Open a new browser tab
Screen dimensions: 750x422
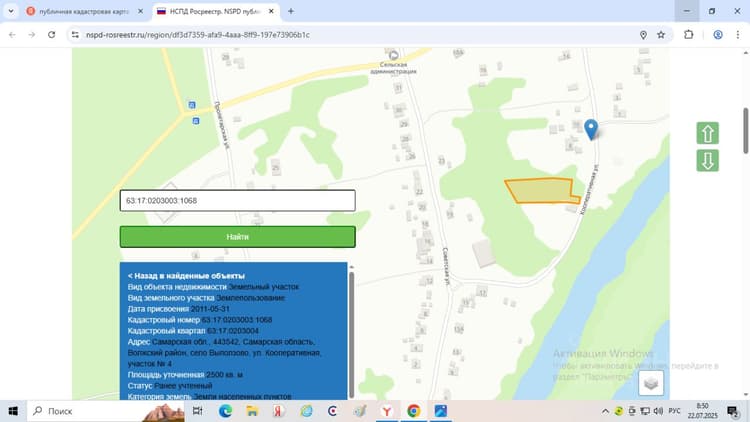[x=291, y=11]
